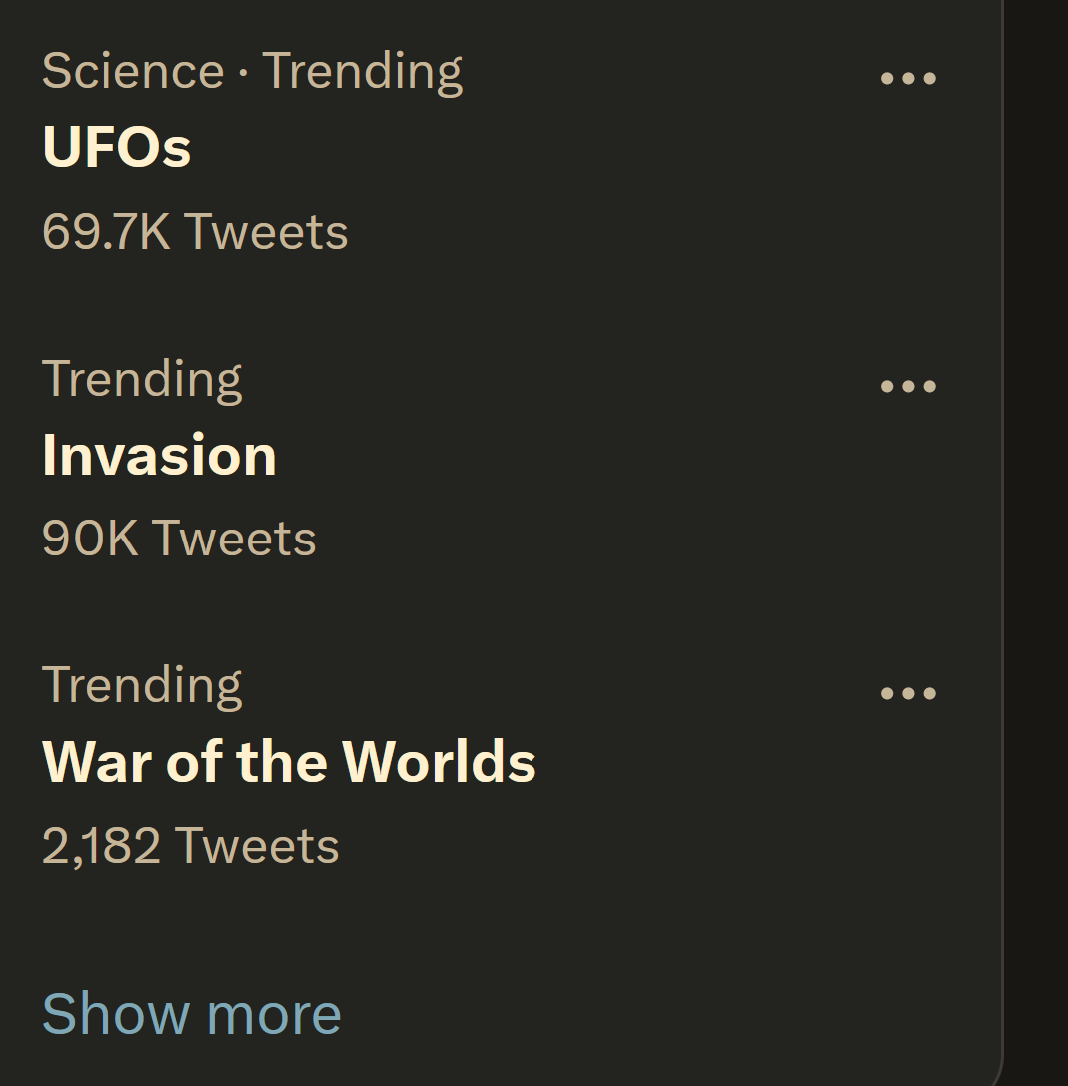
Task: Click Show more trends link
Action: 191,1013
